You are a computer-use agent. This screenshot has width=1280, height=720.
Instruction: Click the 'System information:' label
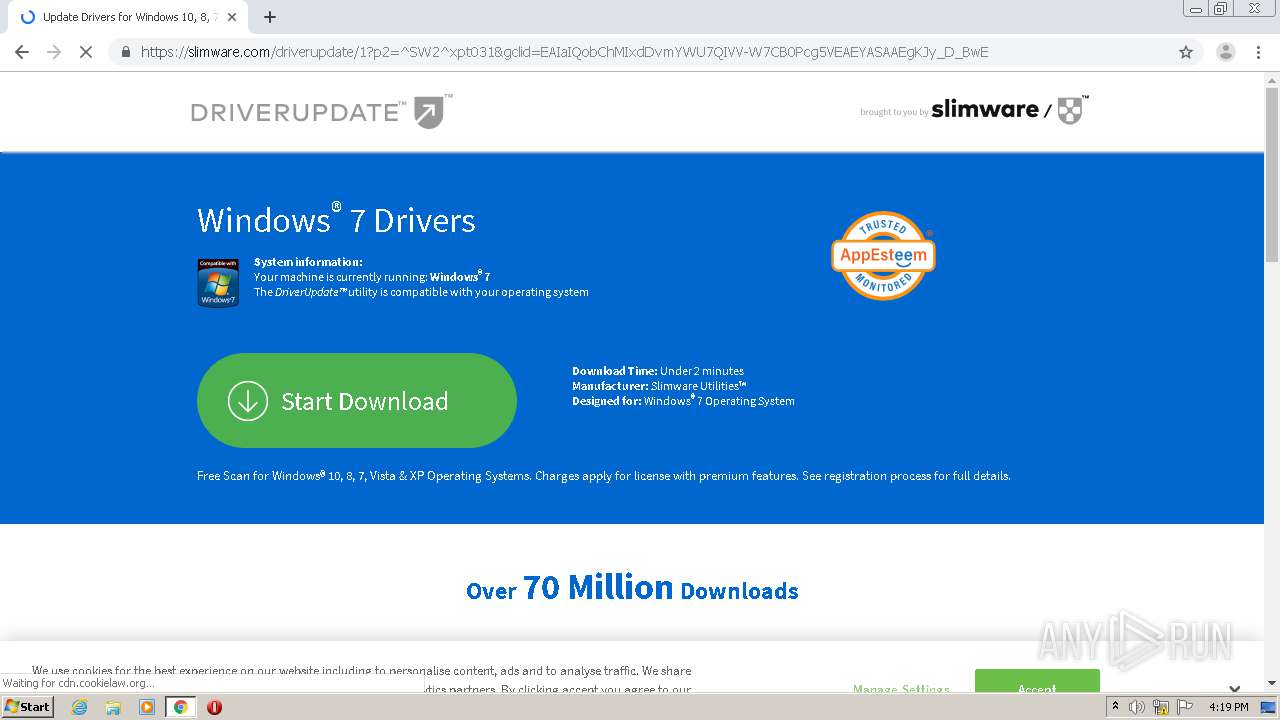pos(308,262)
